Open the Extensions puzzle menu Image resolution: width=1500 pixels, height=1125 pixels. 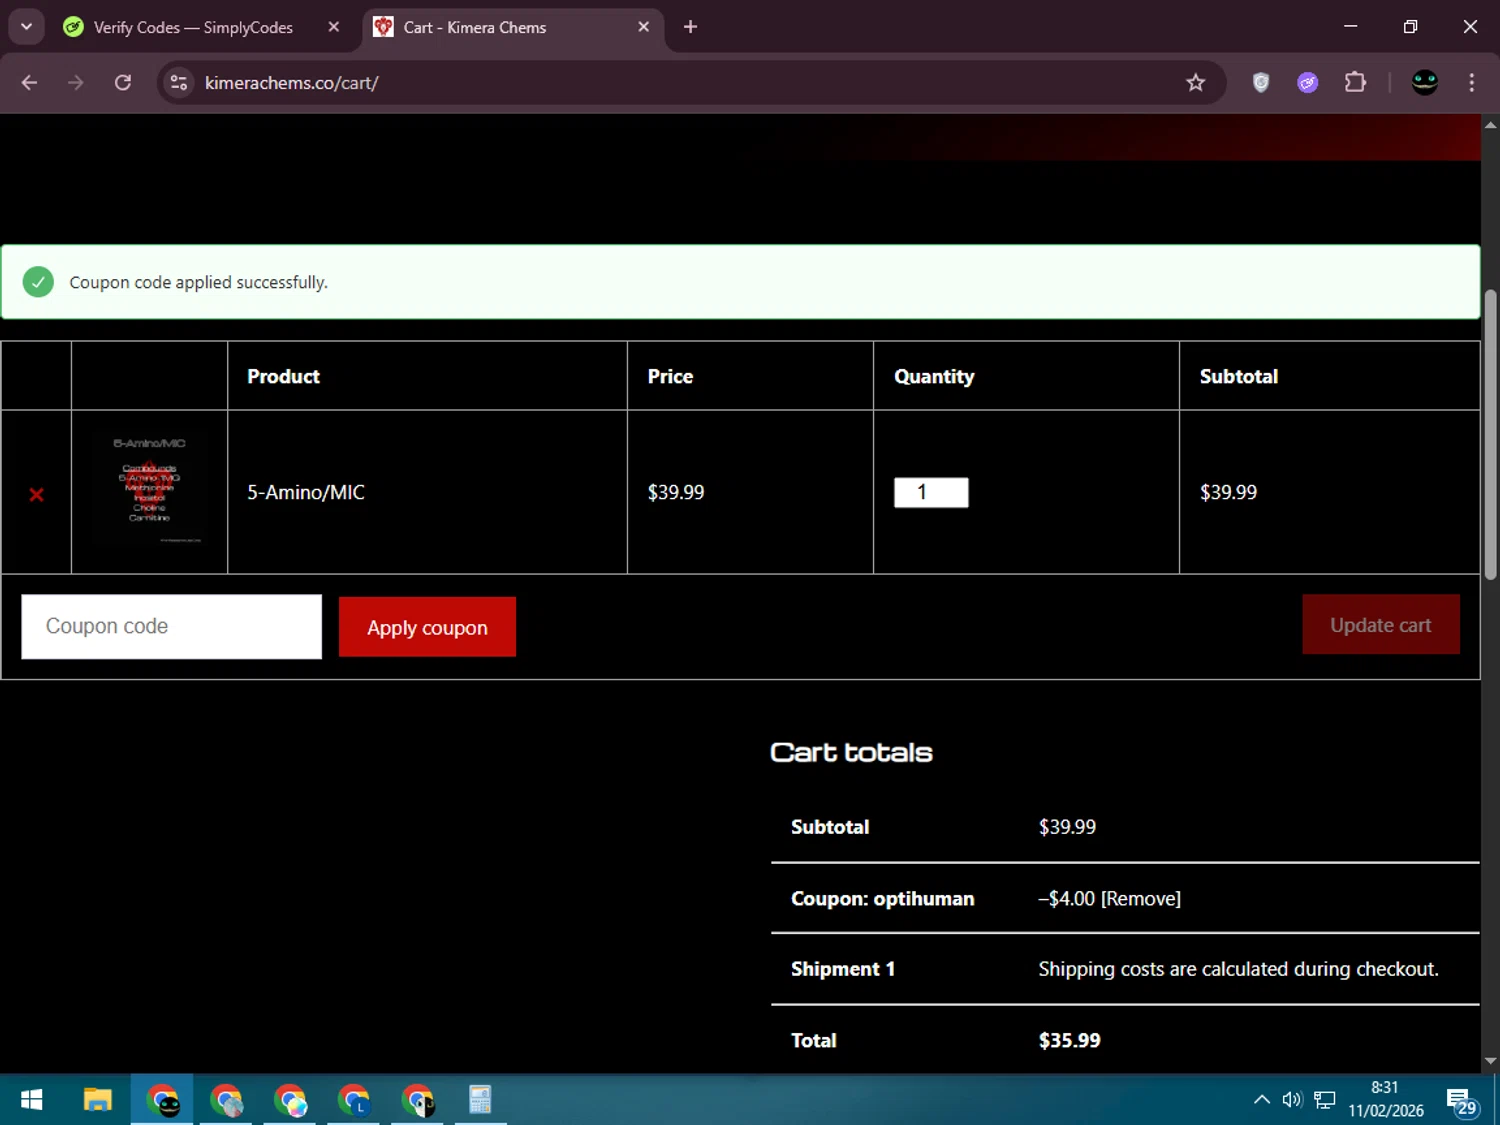[x=1355, y=83]
